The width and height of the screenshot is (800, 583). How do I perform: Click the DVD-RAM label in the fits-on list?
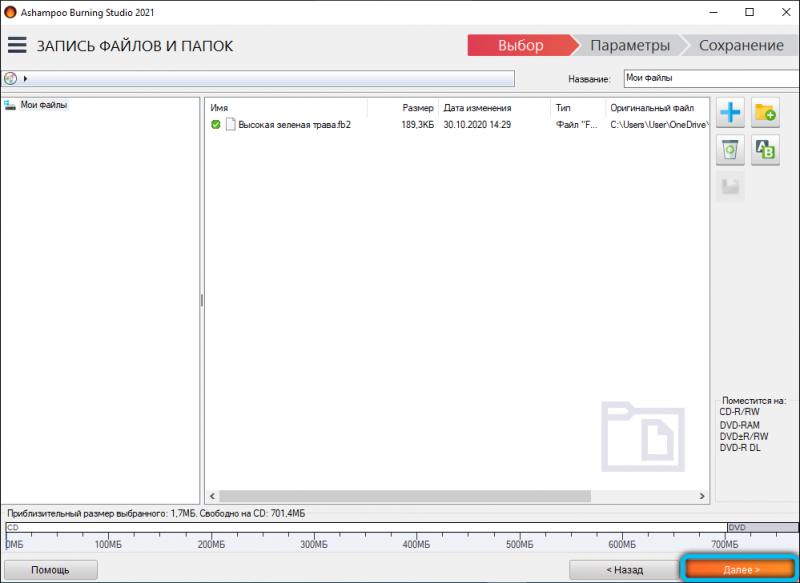(x=739, y=425)
